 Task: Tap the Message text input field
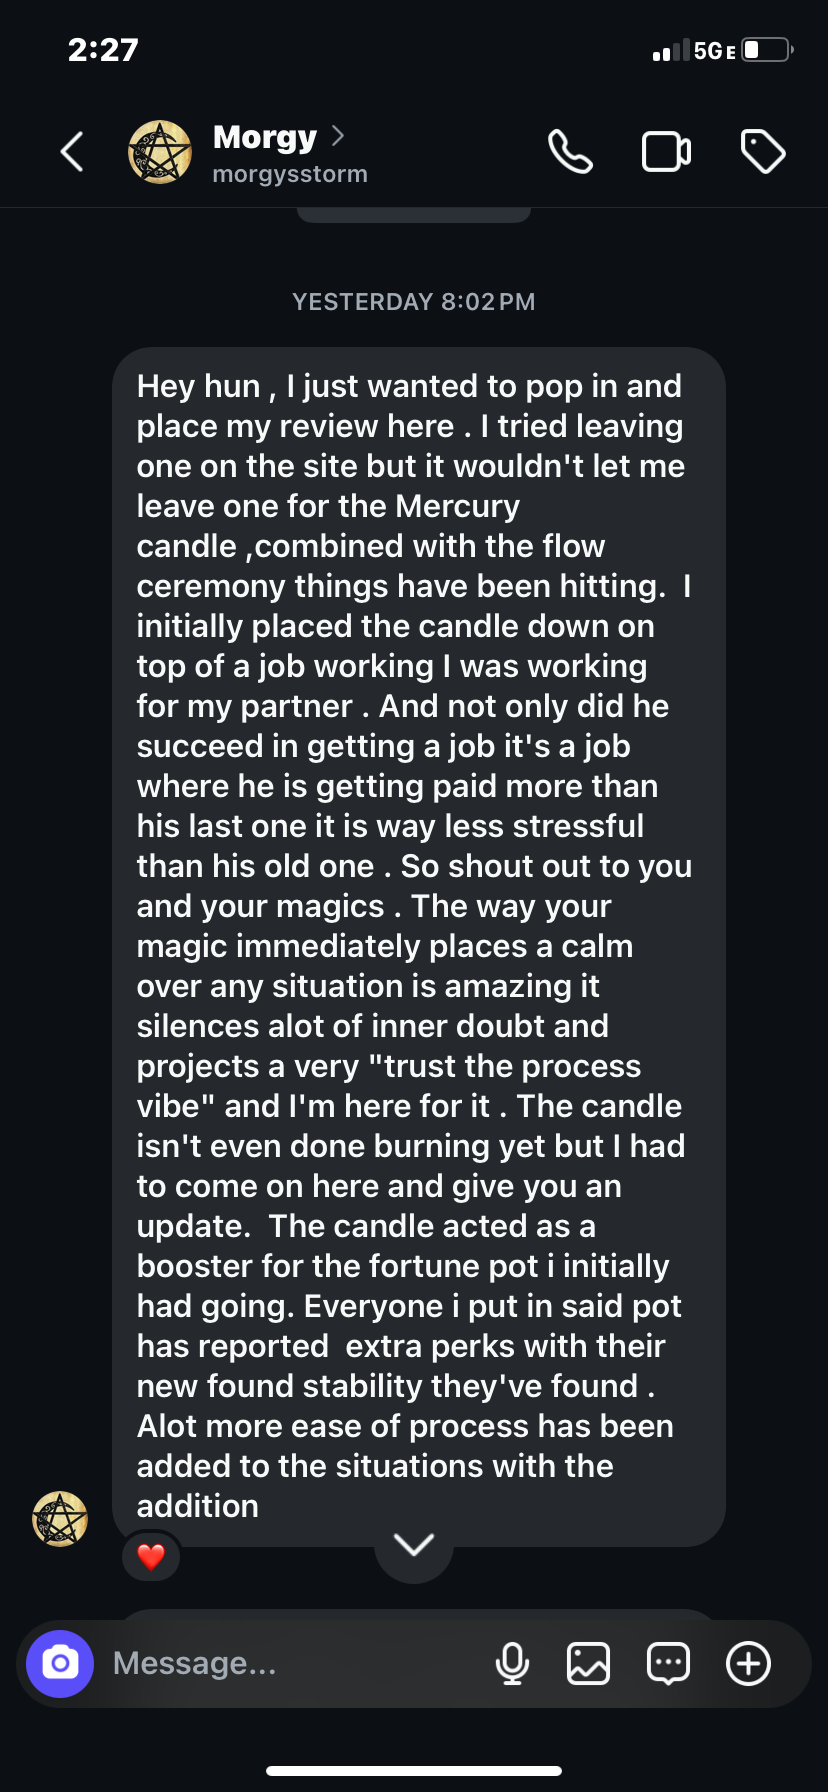coord(290,1663)
